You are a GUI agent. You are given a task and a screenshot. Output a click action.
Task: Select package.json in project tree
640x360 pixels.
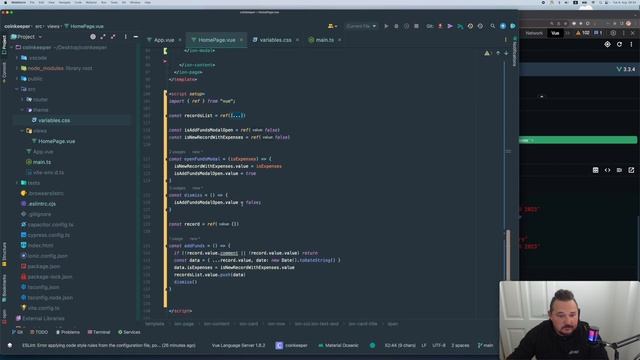click(44, 266)
